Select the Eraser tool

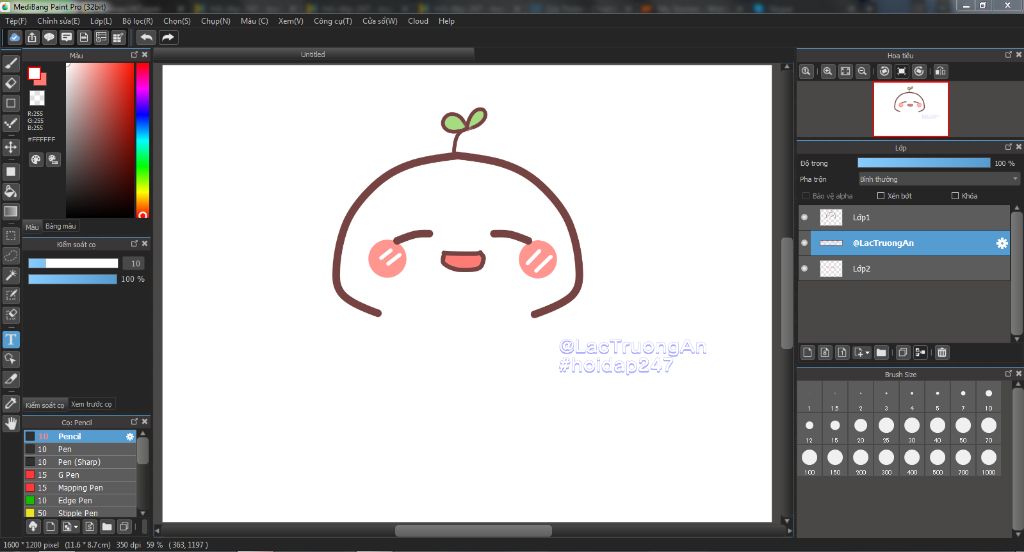tap(10, 83)
